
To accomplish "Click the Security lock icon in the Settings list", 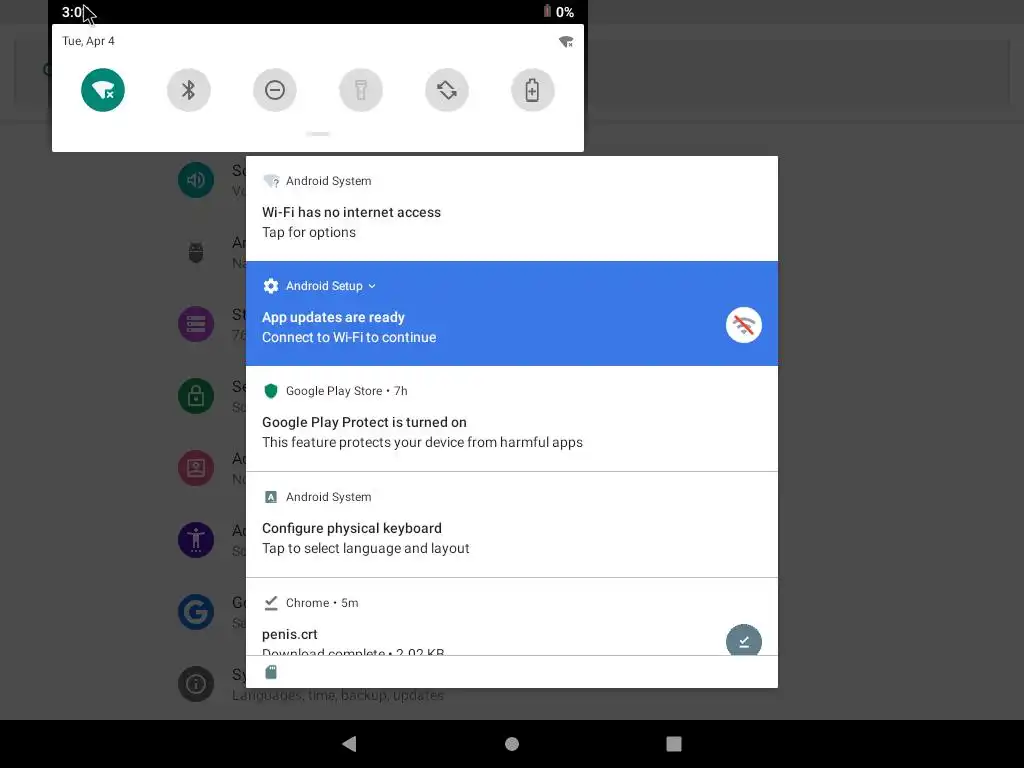I will [196, 396].
